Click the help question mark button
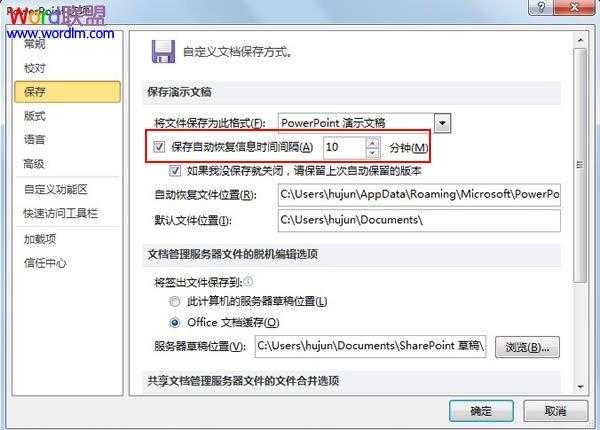The width and height of the screenshot is (600, 430). tap(540, 7)
